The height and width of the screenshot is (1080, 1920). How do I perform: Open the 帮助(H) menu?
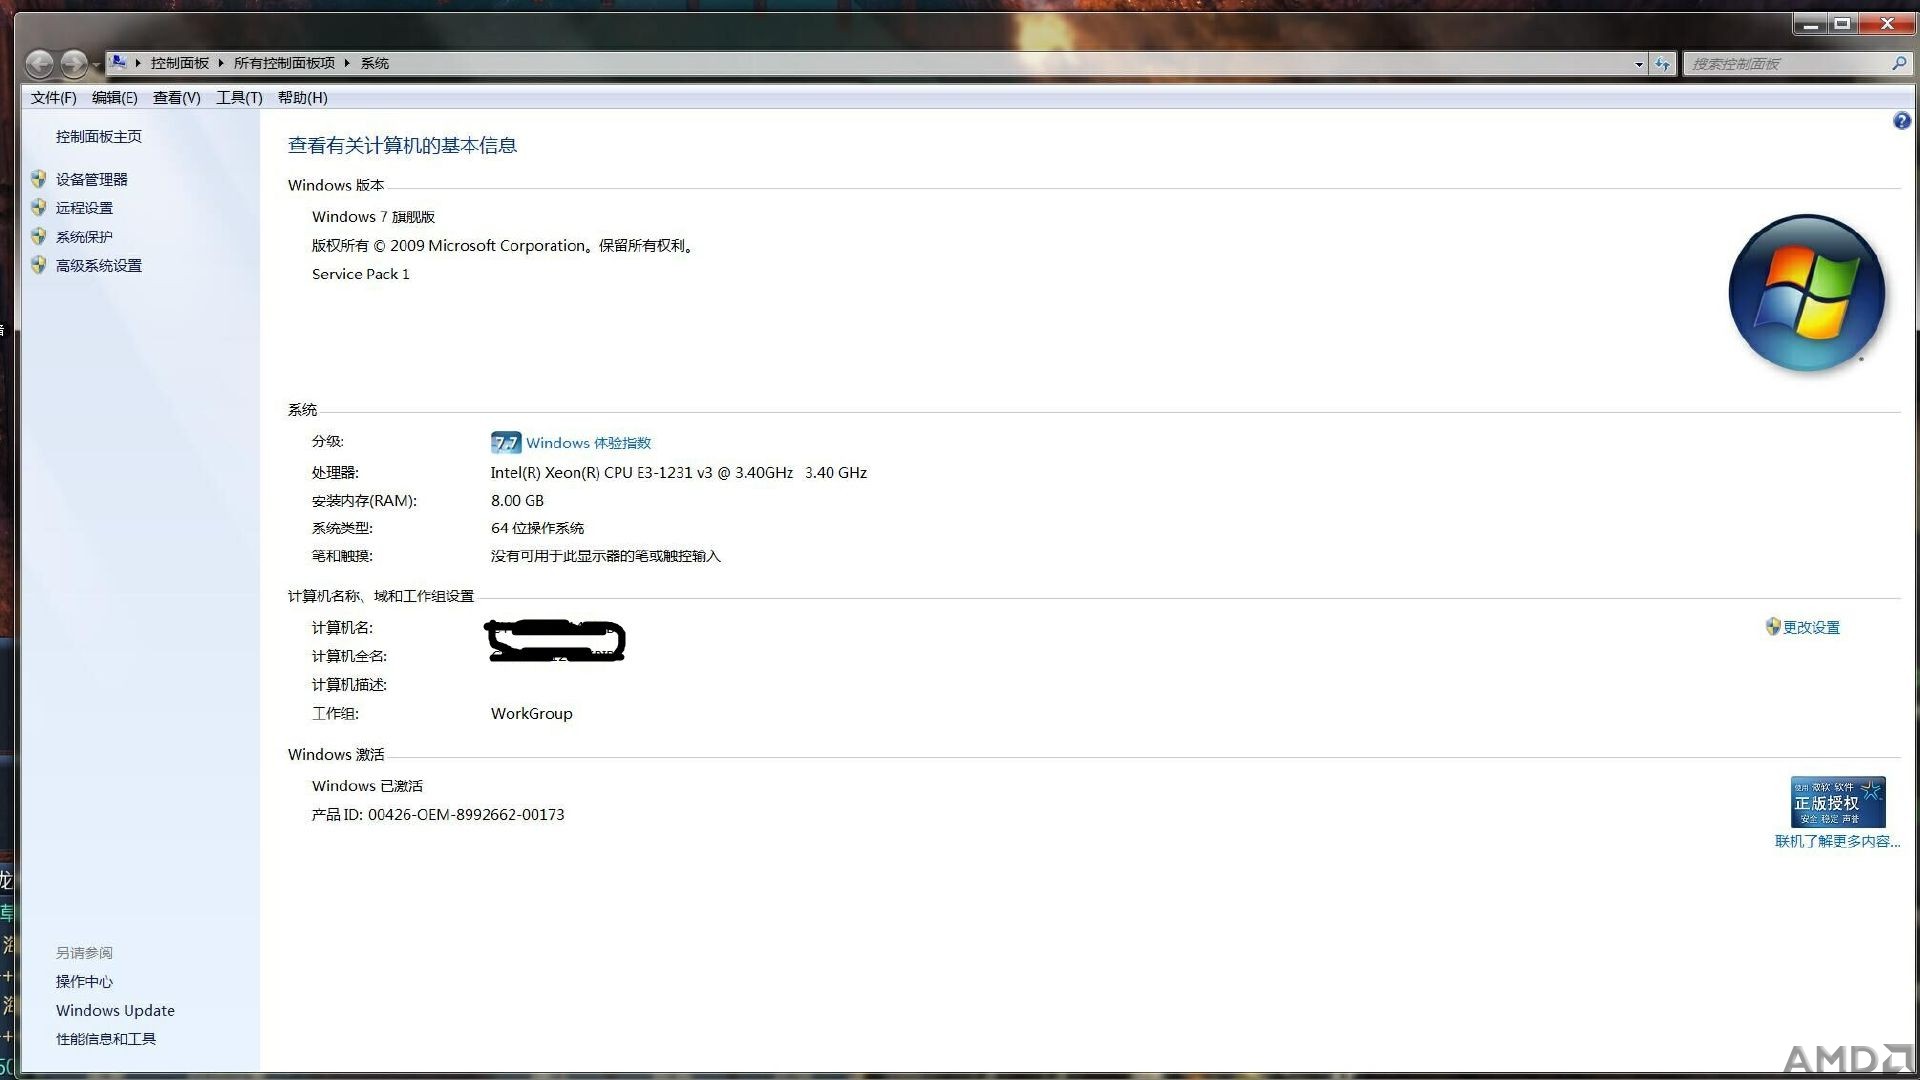pyautogui.click(x=302, y=97)
